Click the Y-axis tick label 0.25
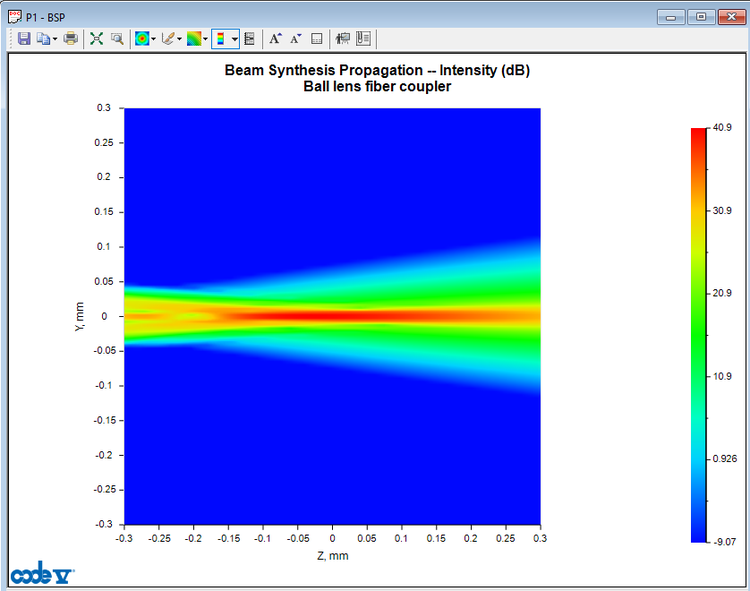 tap(104, 142)
